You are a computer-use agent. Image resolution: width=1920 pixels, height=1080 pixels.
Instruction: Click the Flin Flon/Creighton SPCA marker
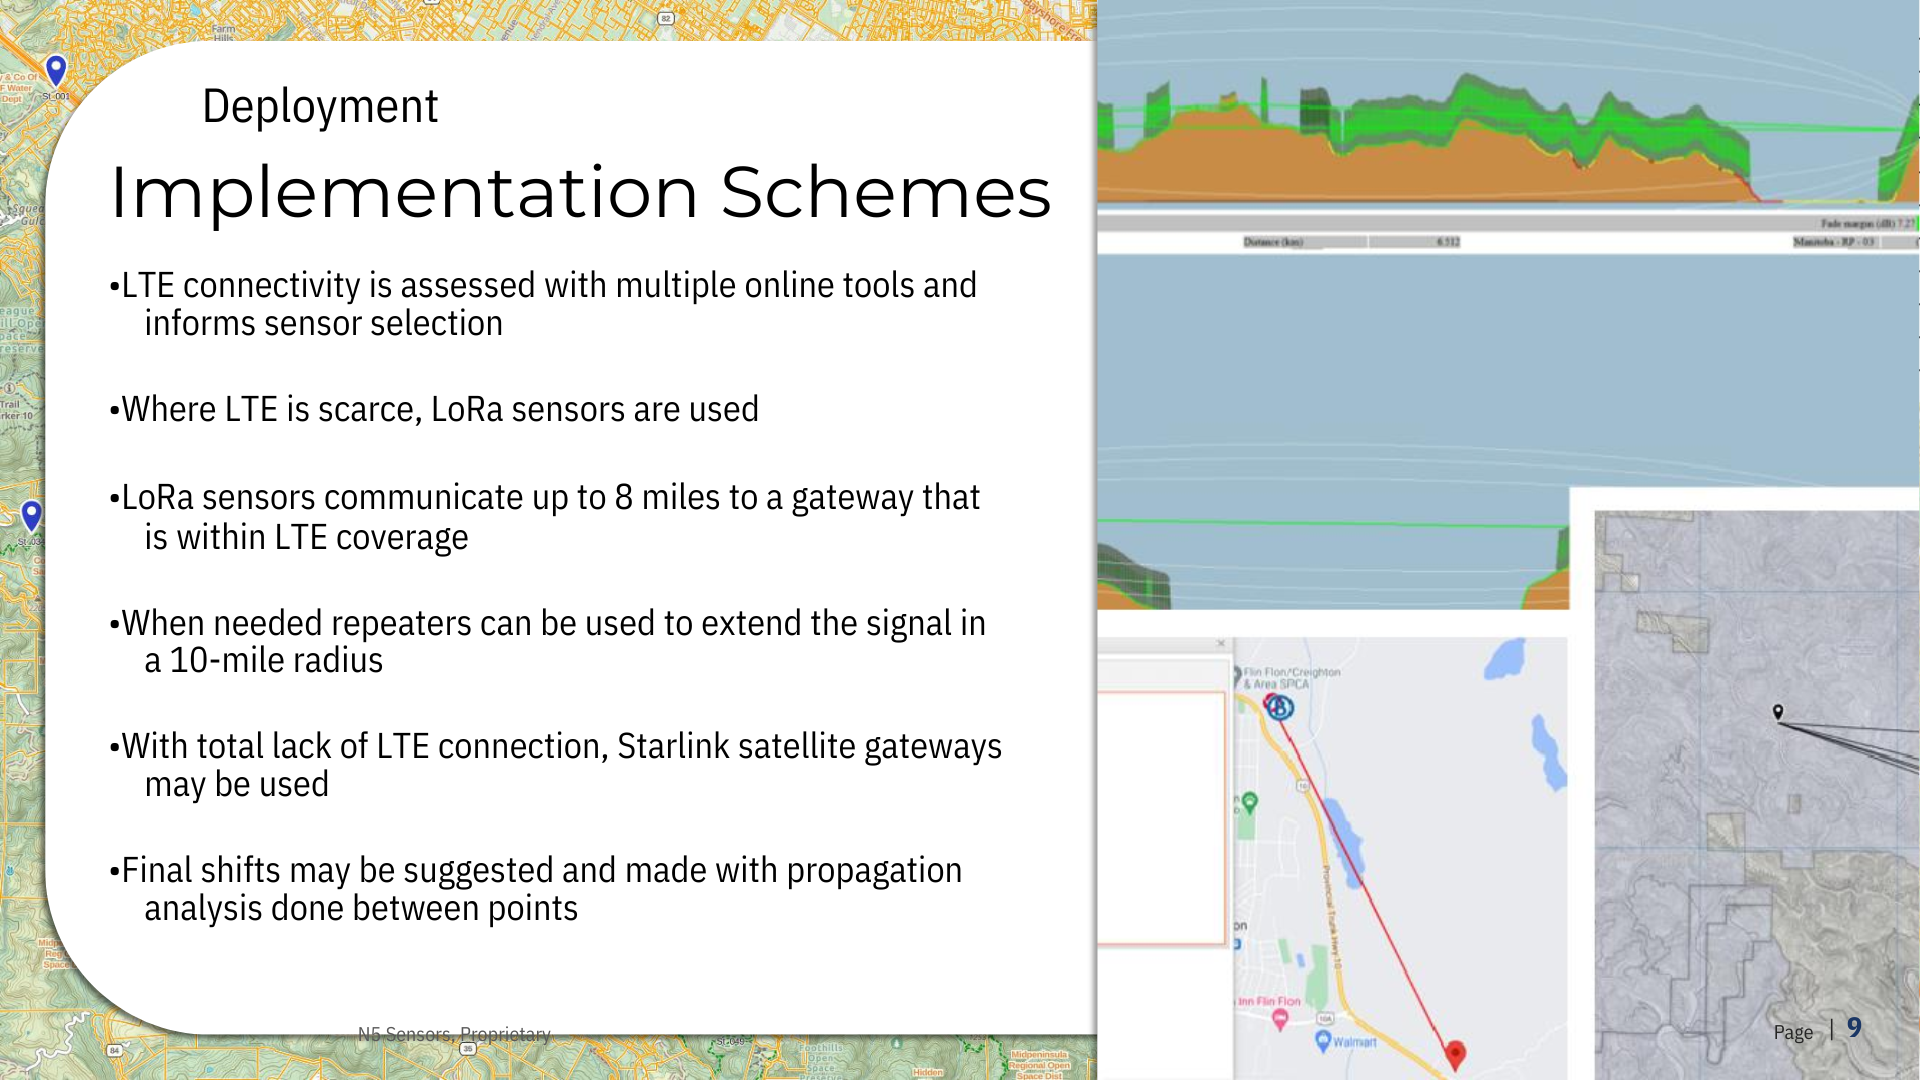[x=1237, y=676]
